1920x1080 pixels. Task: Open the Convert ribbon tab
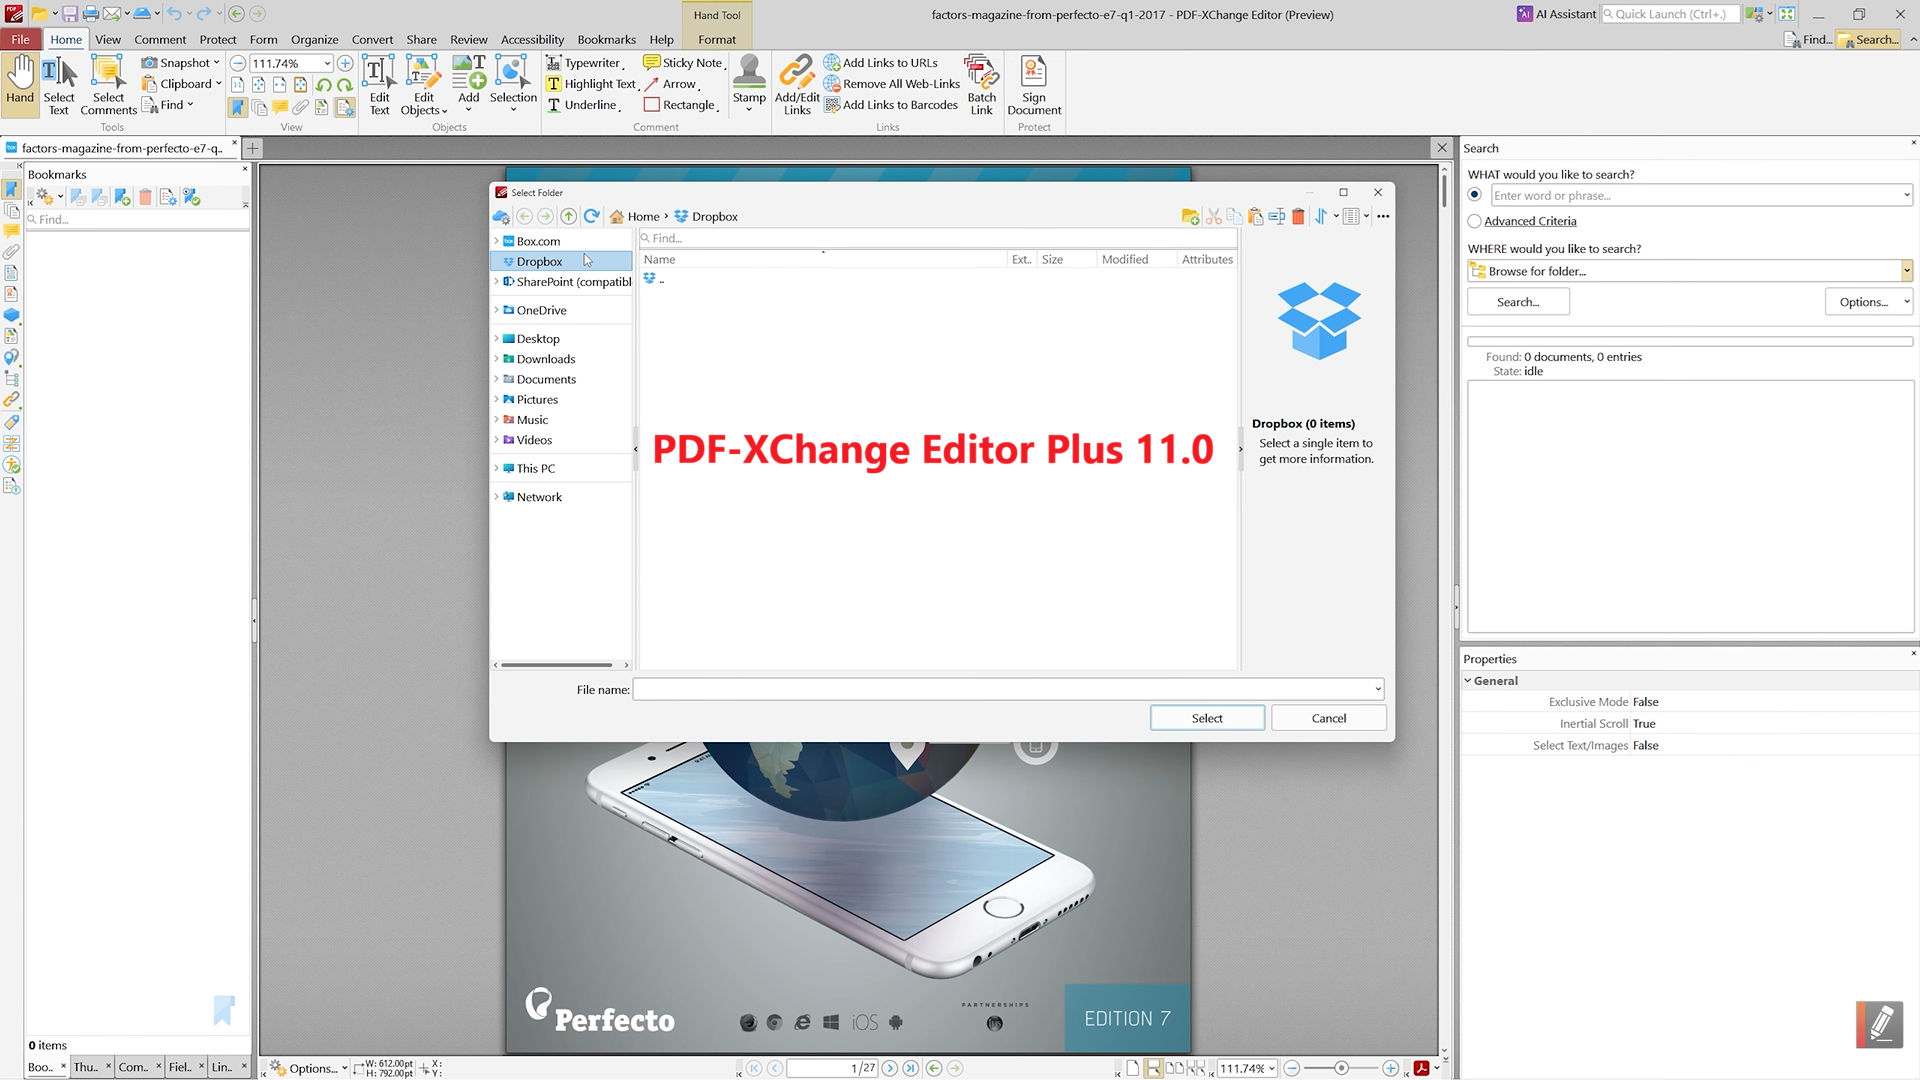(372, 39)
